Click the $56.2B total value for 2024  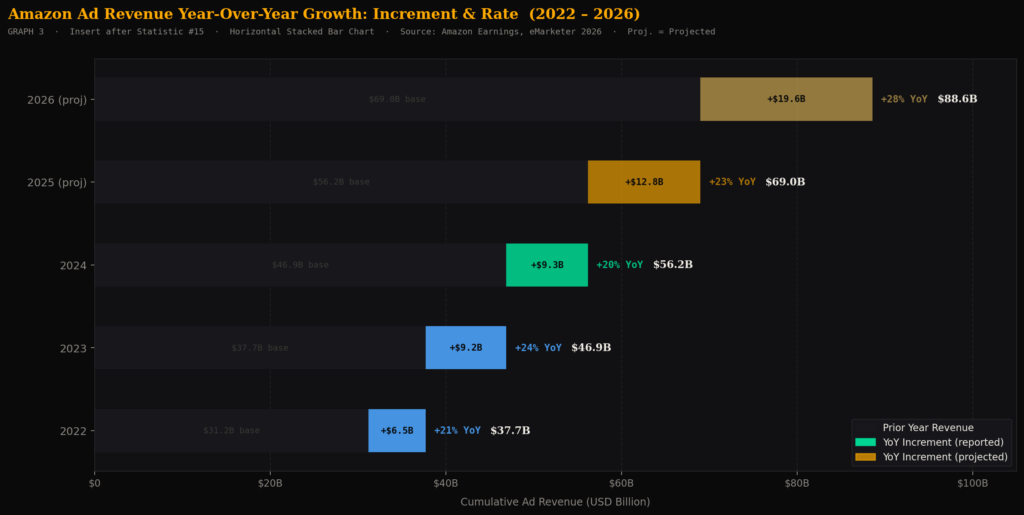point(673,265)
